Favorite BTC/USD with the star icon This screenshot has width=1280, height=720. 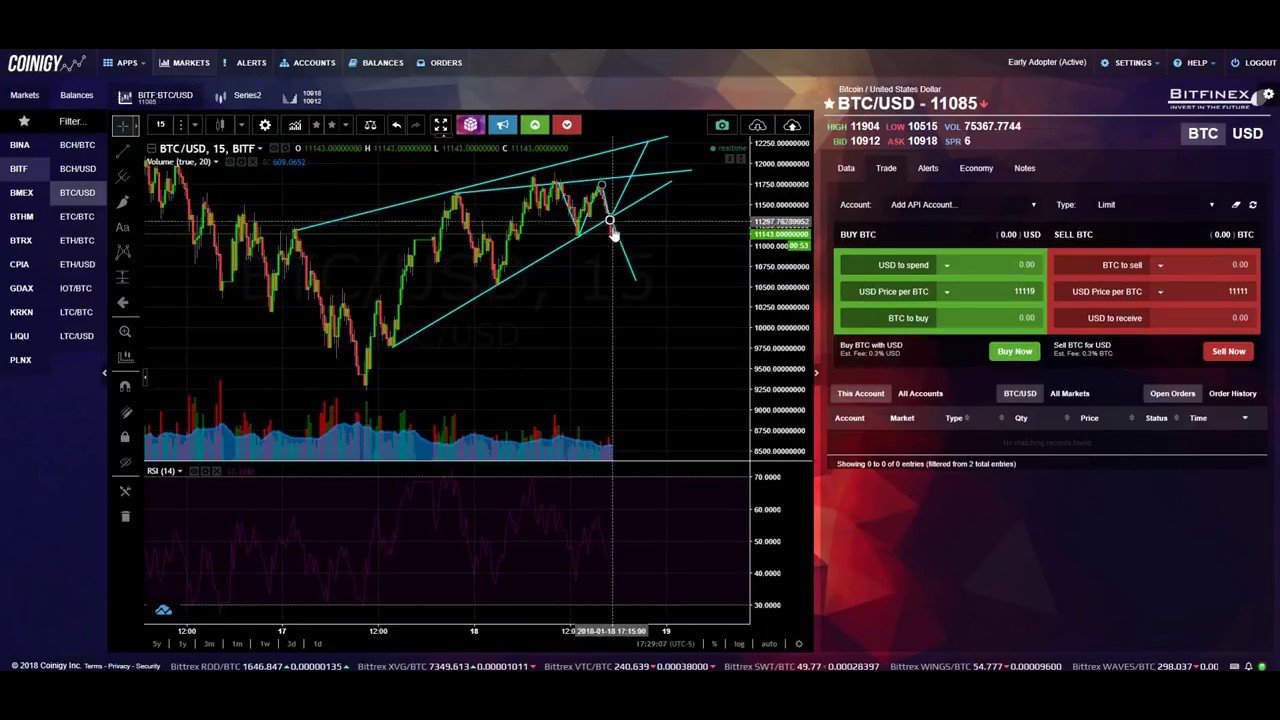click(x=829, y=104)
